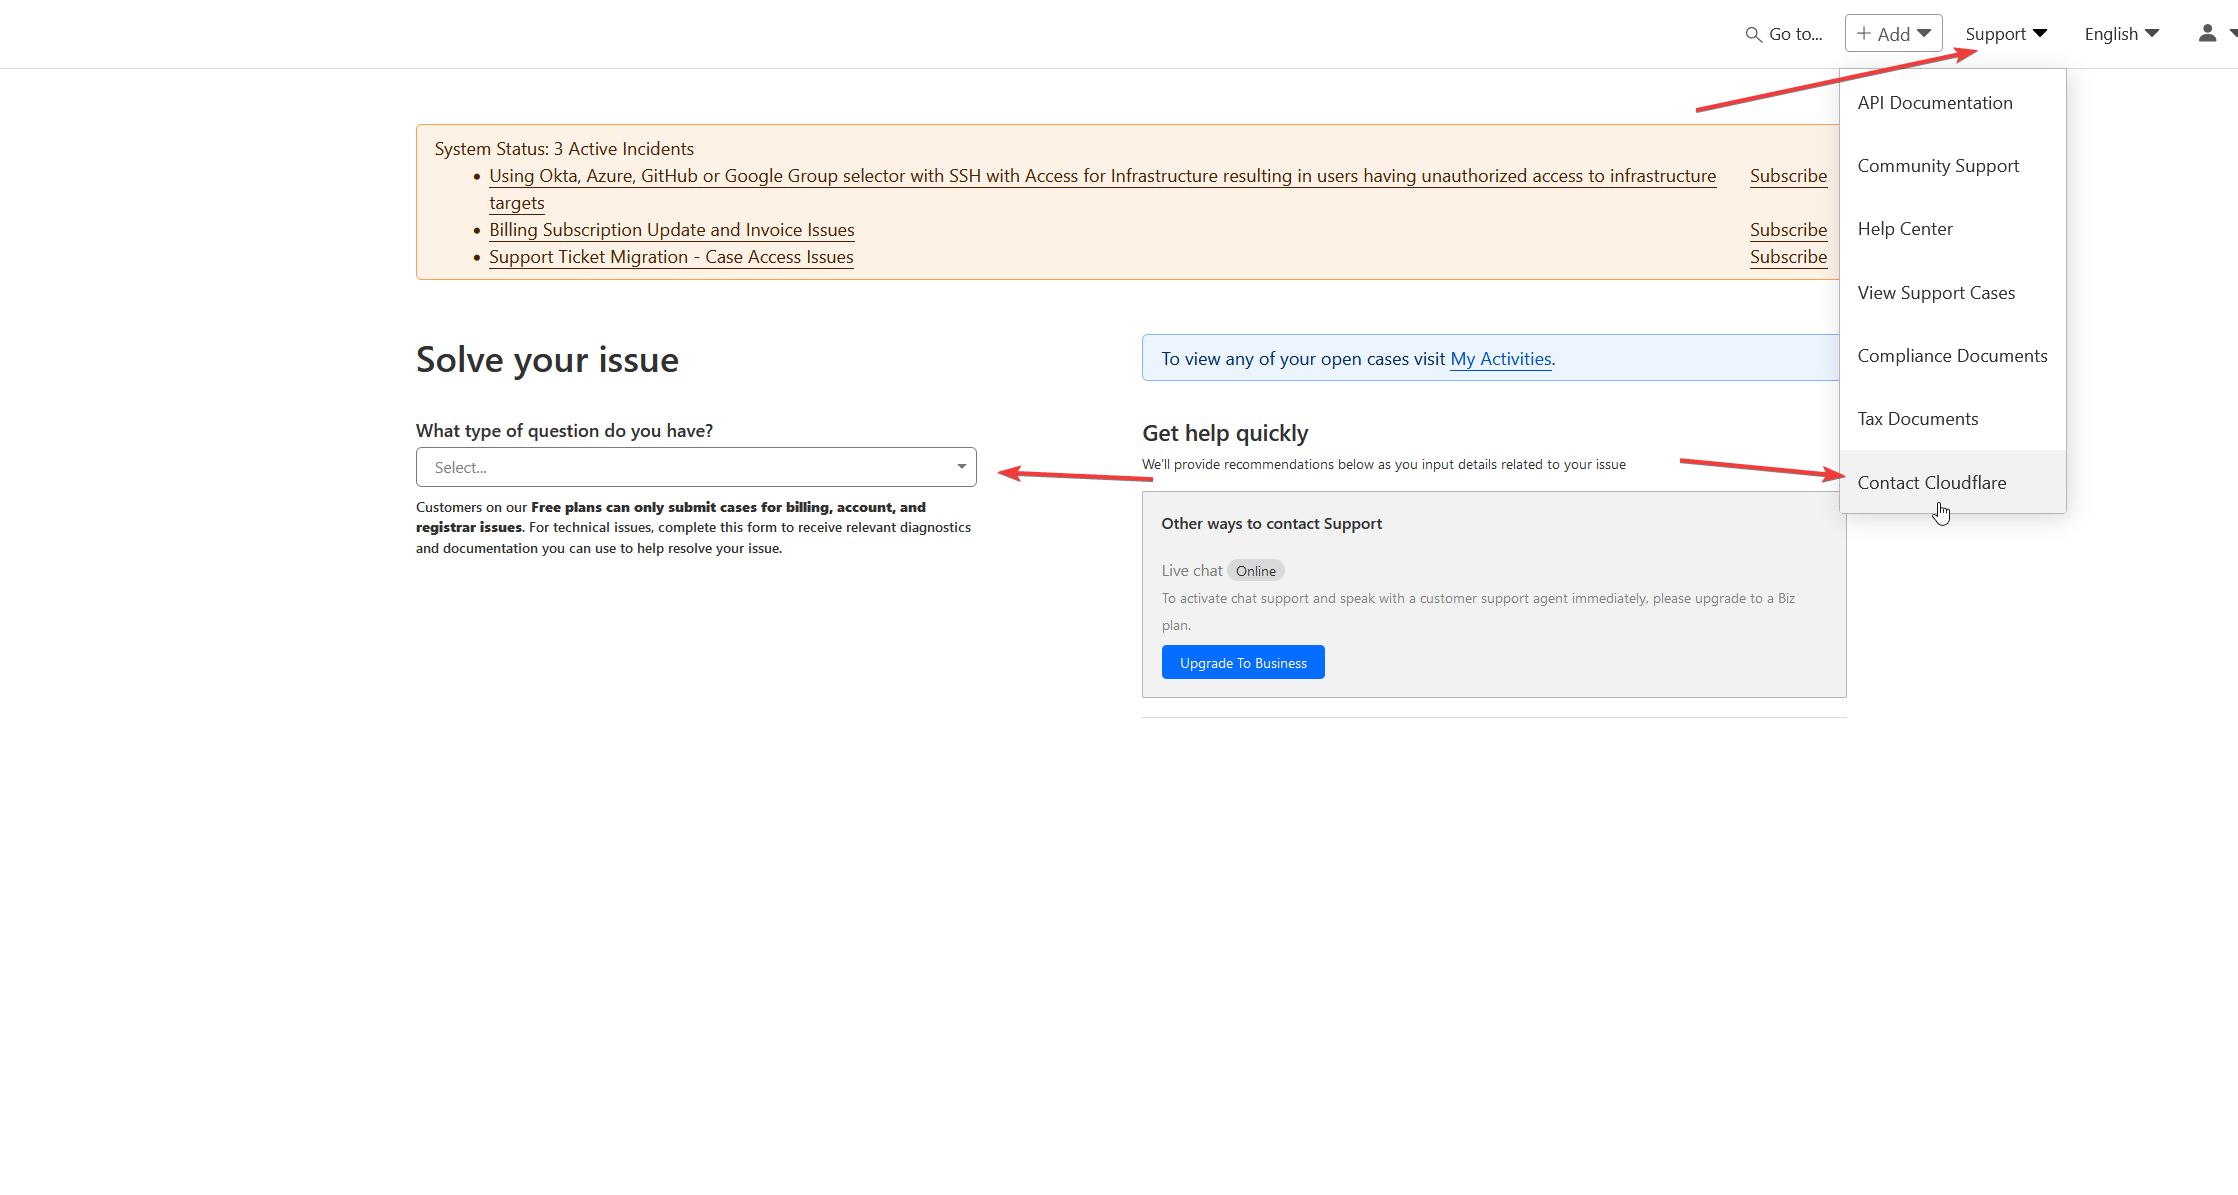Open Billing Subscription Update incident link
2238x1195 pixels.
tap(671, 230)
